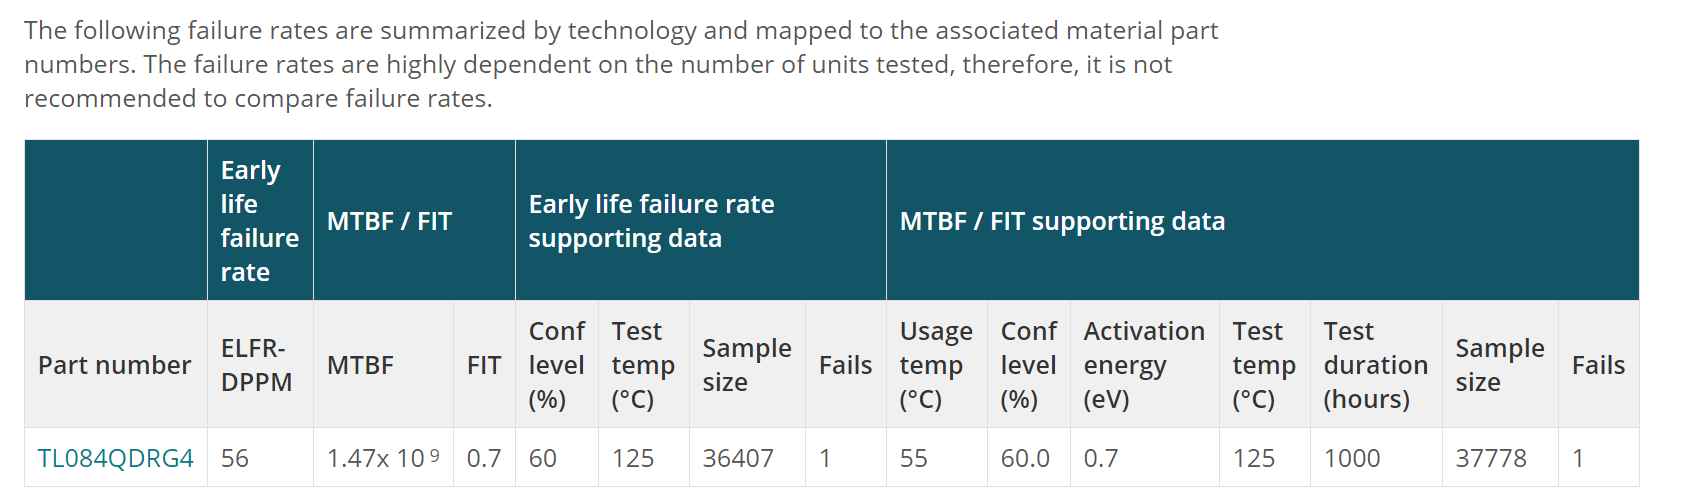Click the FIT column header cell
The width and height of the screenshot is (1682, 502).
[484, 366]
